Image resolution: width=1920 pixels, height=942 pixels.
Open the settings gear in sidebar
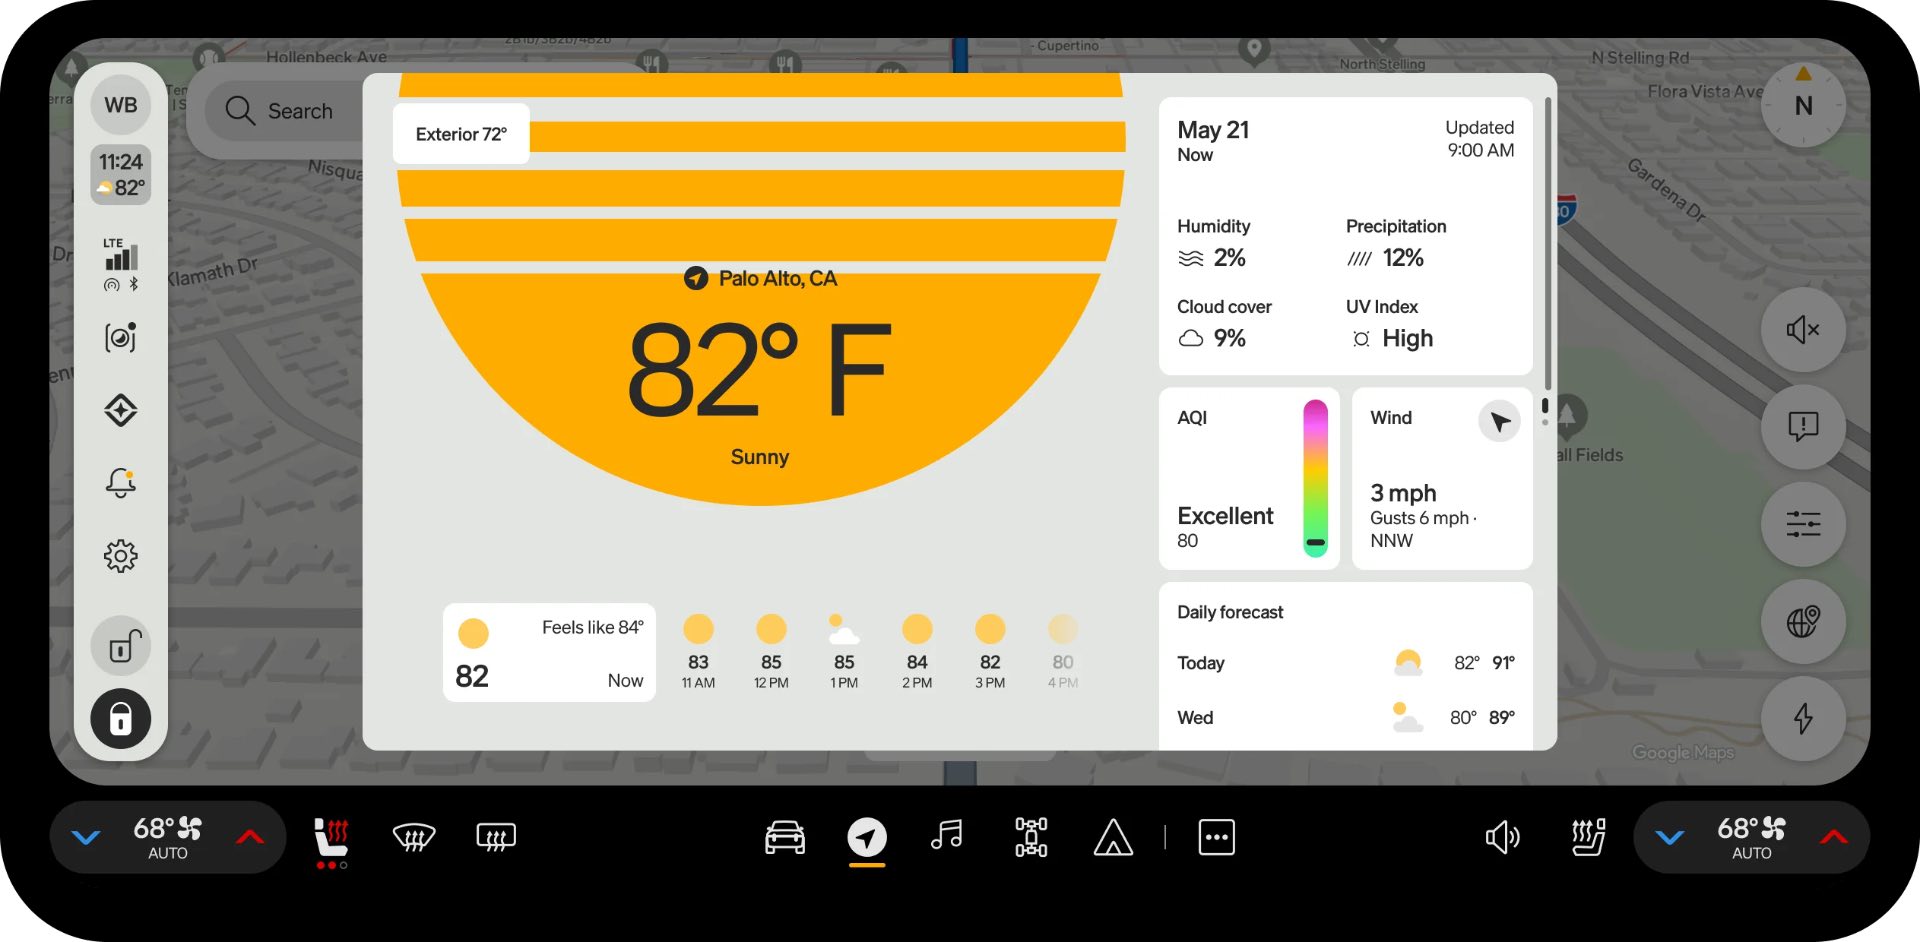(x=120, y=556)
